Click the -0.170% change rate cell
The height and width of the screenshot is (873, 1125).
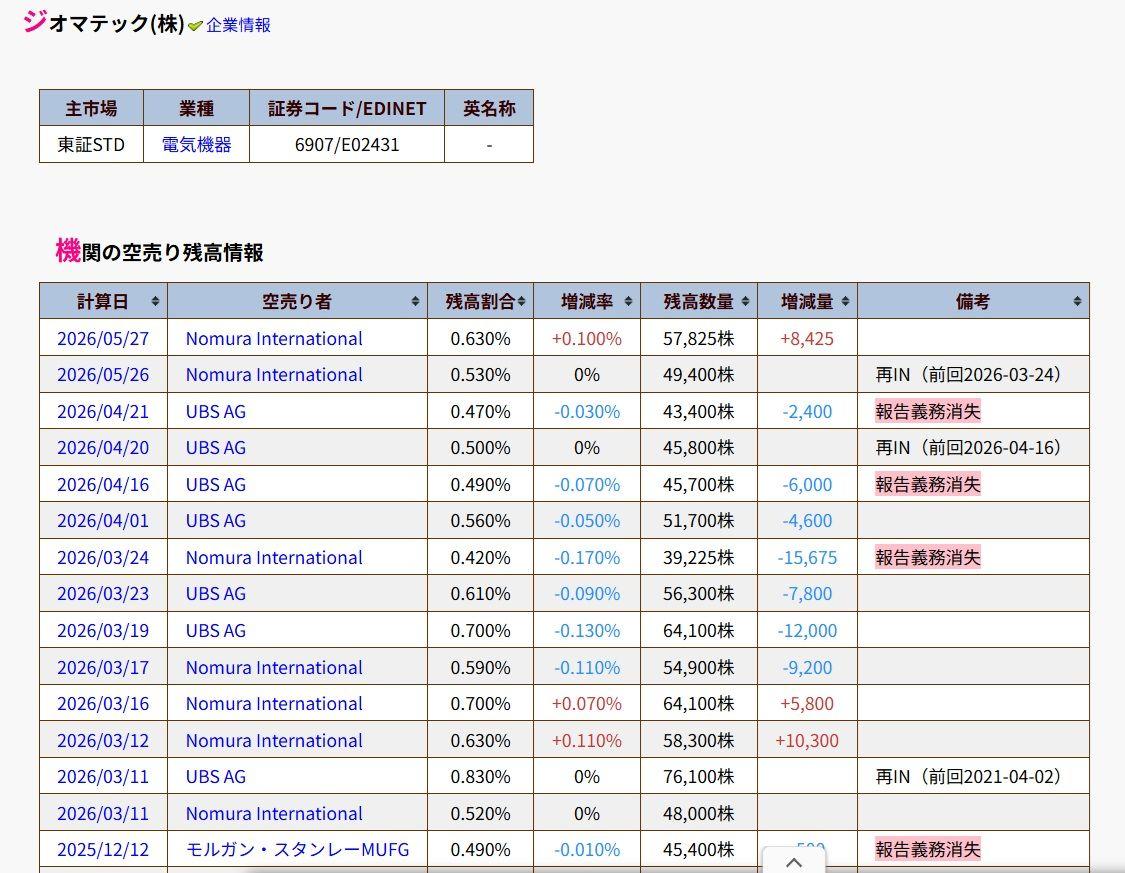(x=587, y=558)
